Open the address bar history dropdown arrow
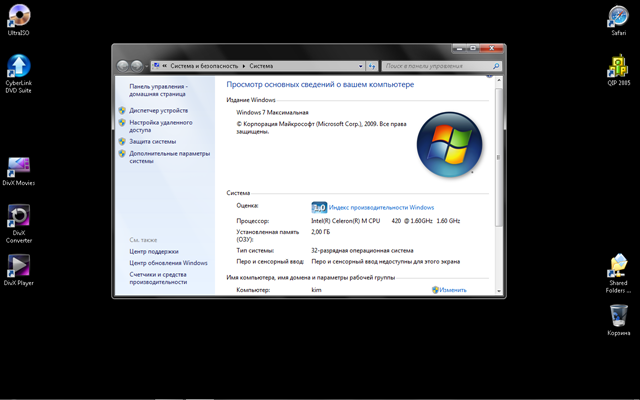Screen dimensions: 640x400 360,66
